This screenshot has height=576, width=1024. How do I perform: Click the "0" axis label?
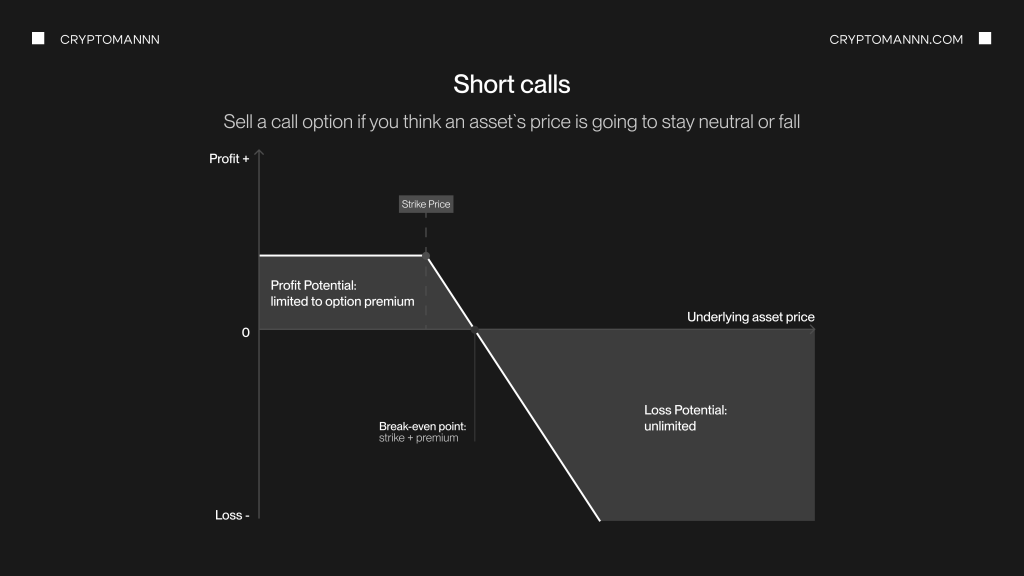pos(246,332)
